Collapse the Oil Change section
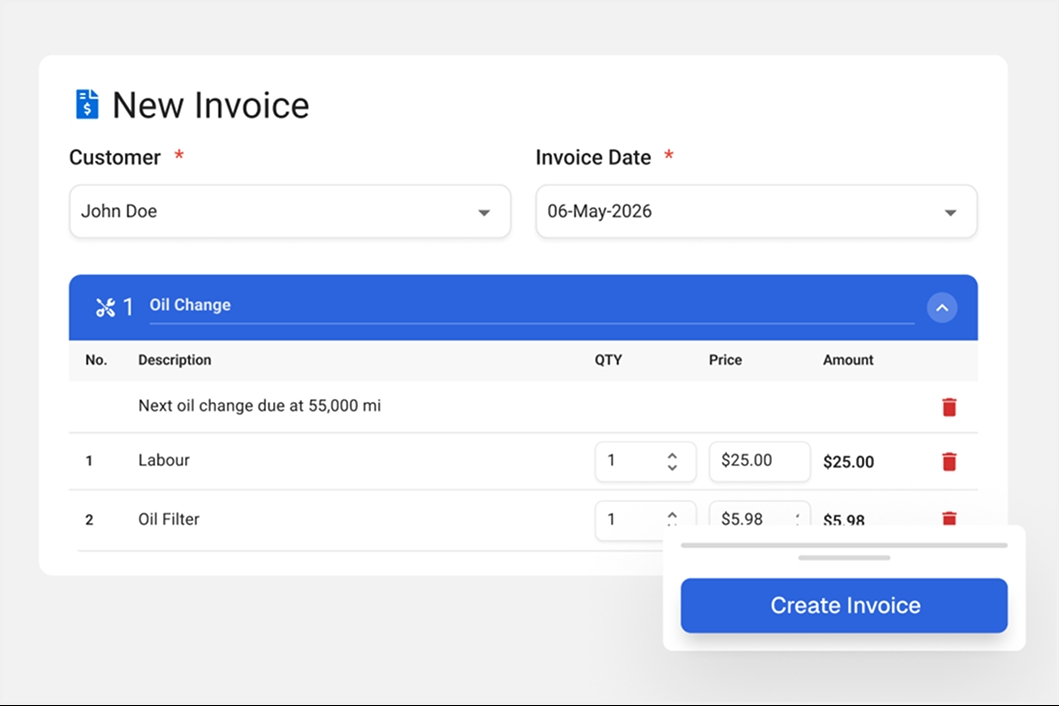Image resolution: width=1059 pixels, height=706 pixels. click(941, 308)
